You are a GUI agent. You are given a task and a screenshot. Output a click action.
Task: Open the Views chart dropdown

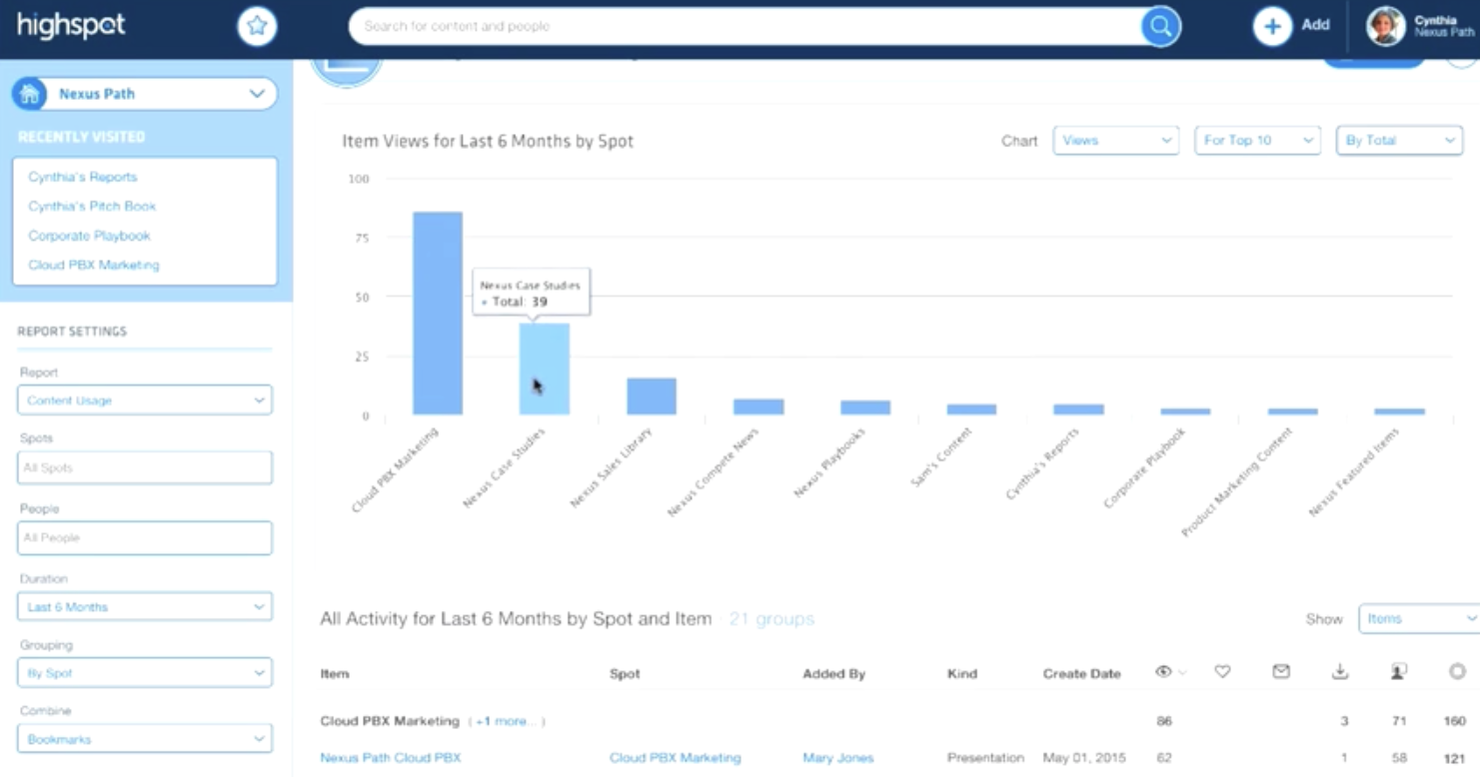pos(1117,140)
